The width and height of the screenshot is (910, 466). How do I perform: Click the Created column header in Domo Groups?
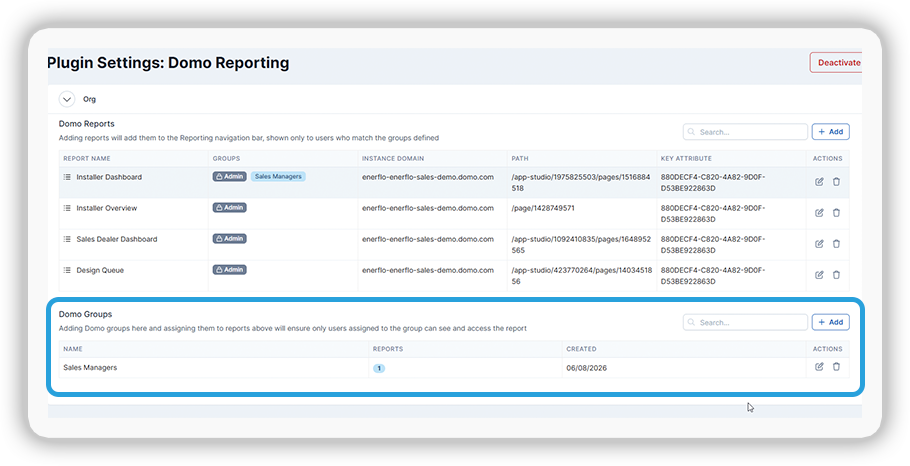click(581, 349)
